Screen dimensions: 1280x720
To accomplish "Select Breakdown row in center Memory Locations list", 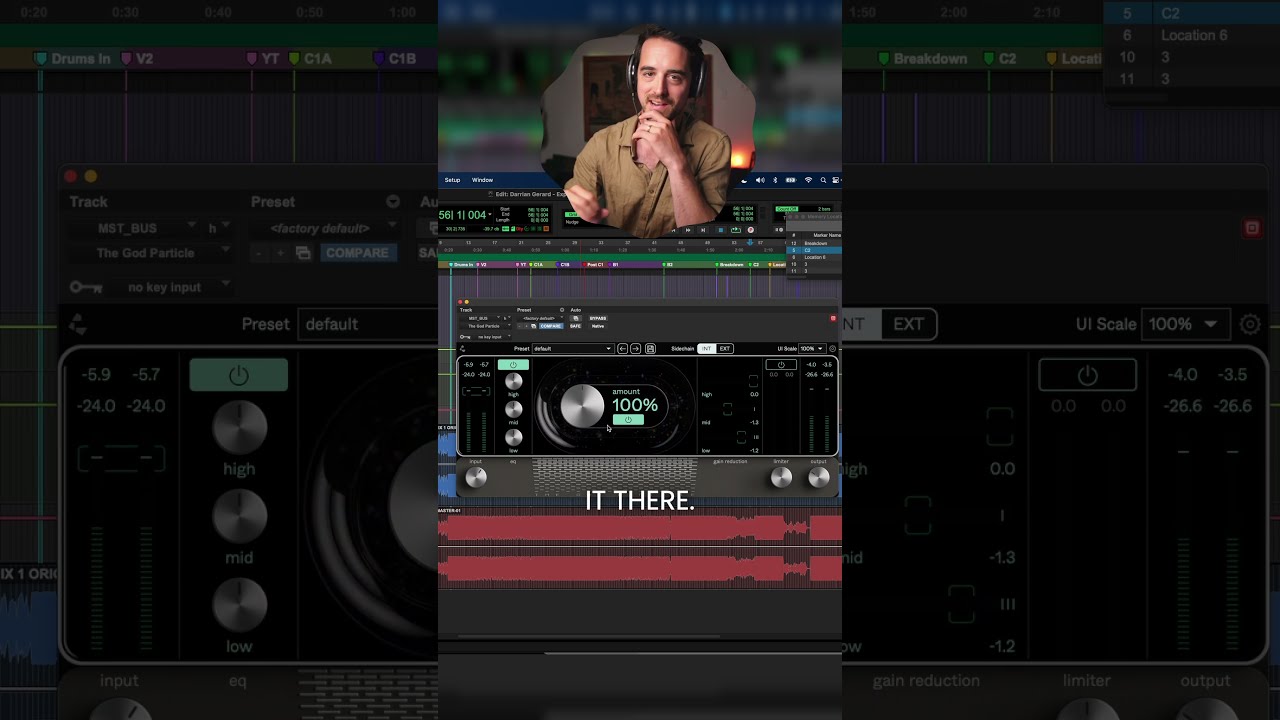I will pyautogui.click(x=815, y=243).
